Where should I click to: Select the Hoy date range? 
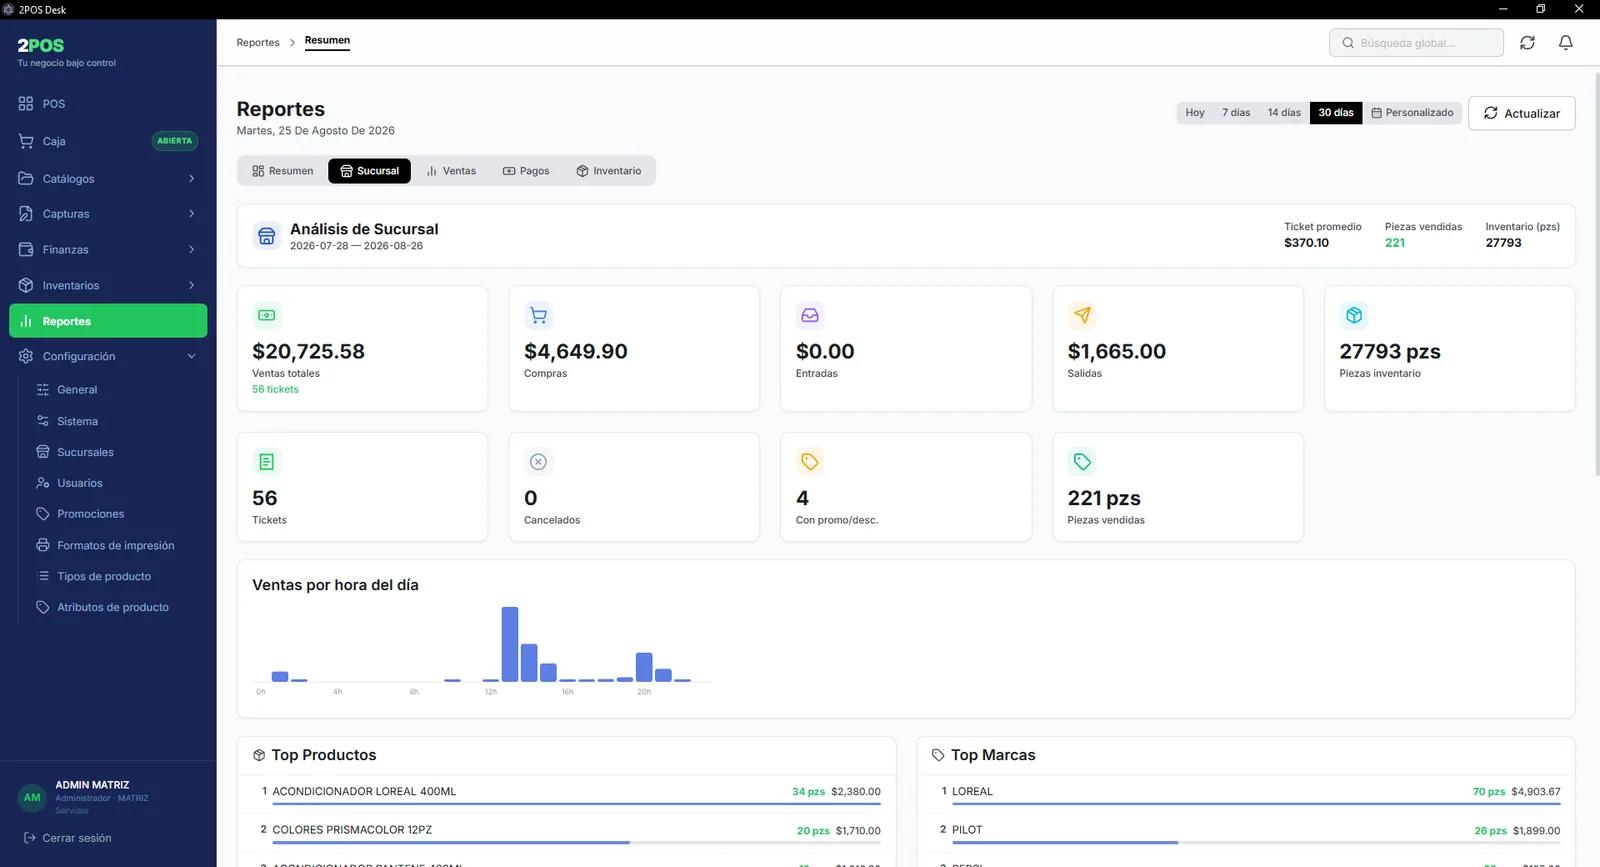(1195, 113)
